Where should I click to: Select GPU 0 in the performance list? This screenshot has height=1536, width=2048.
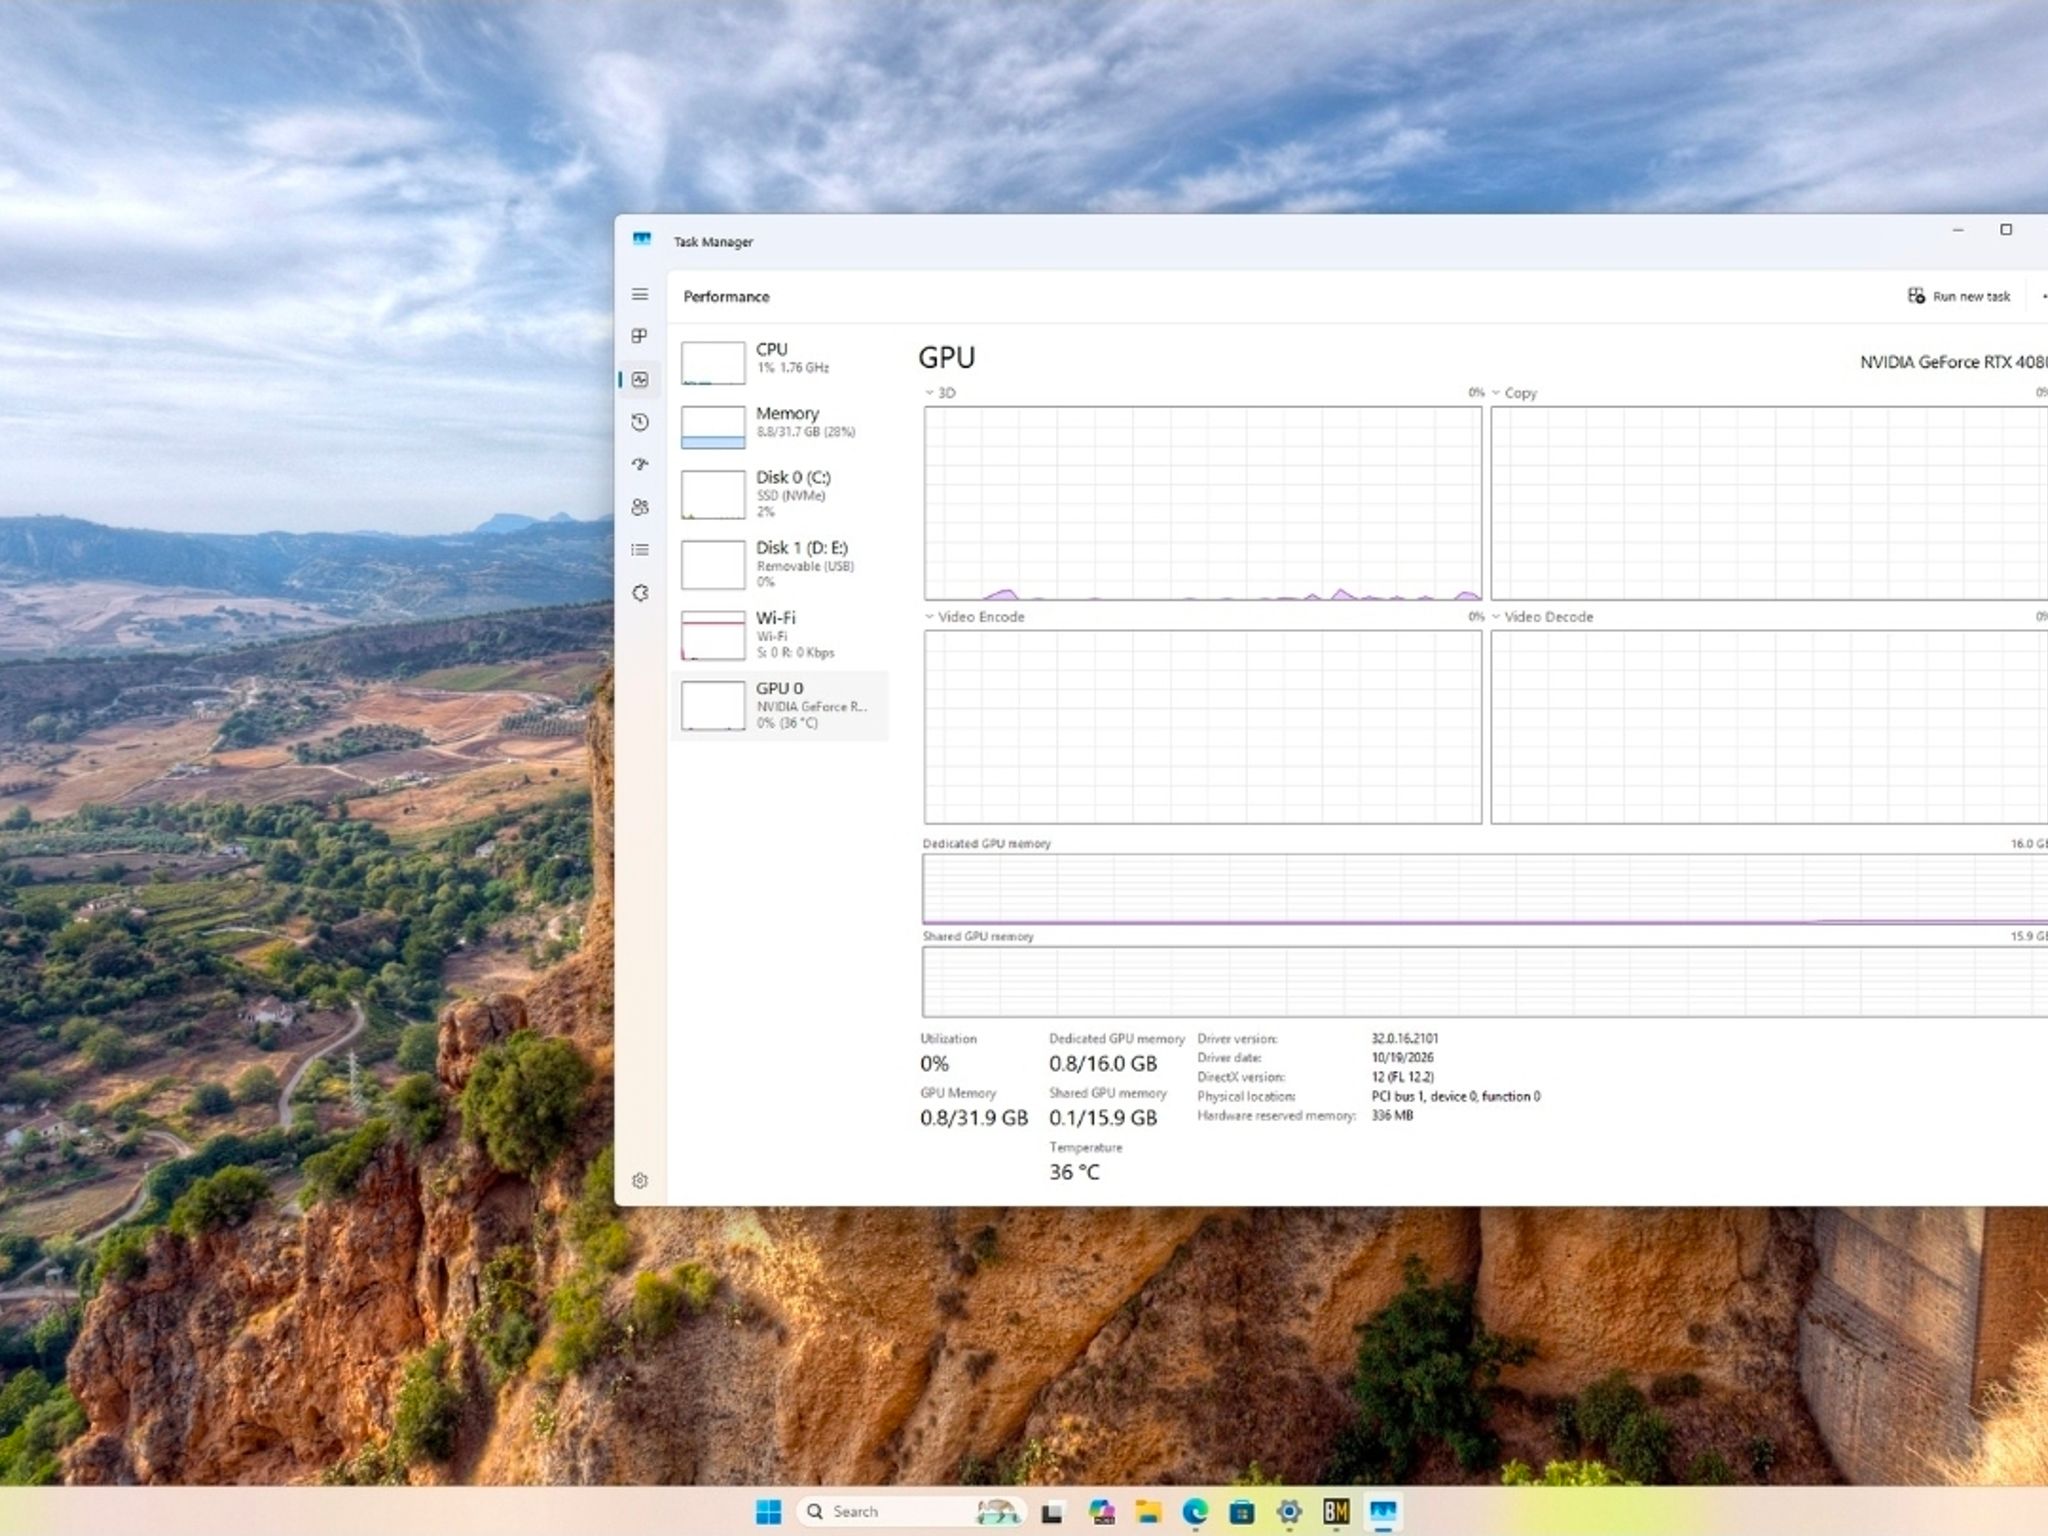tap(780, 705)
